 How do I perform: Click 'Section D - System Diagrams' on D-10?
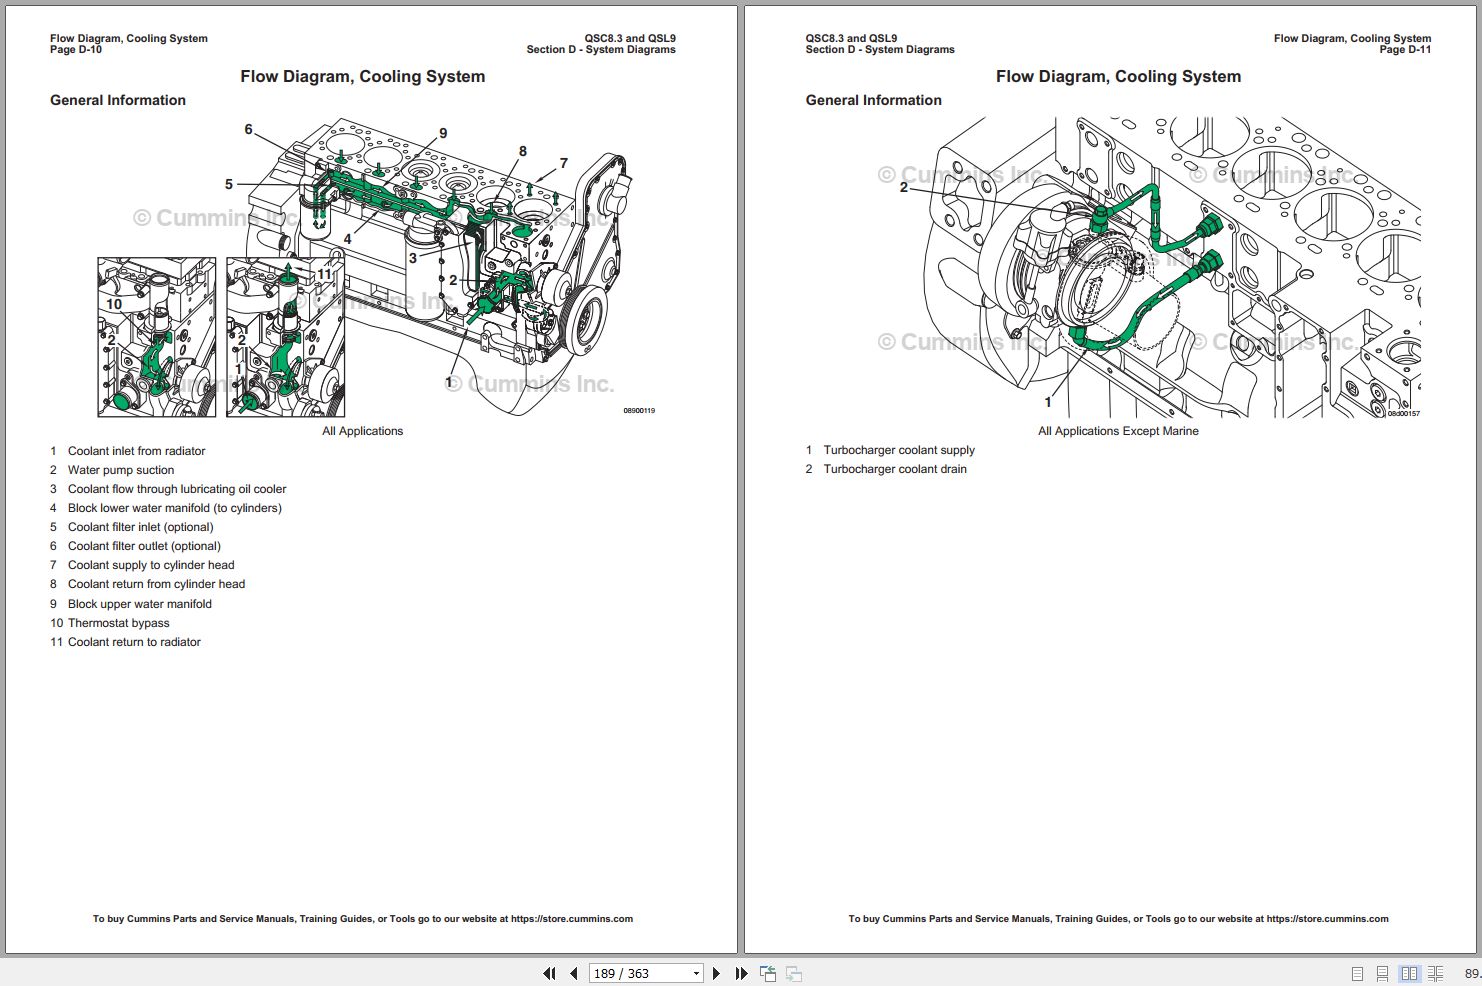point(601,49)
